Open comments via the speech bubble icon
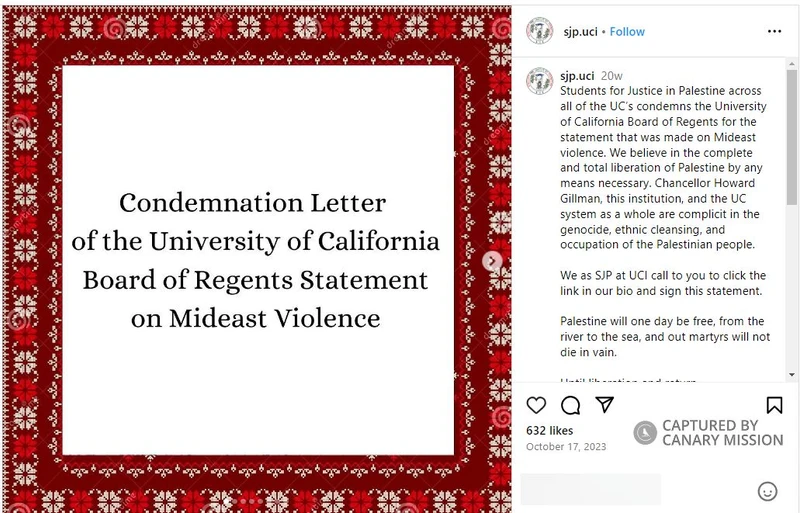The height and width of the screenshot is (513, 800). pyautogui.click(x=571, y=405)
